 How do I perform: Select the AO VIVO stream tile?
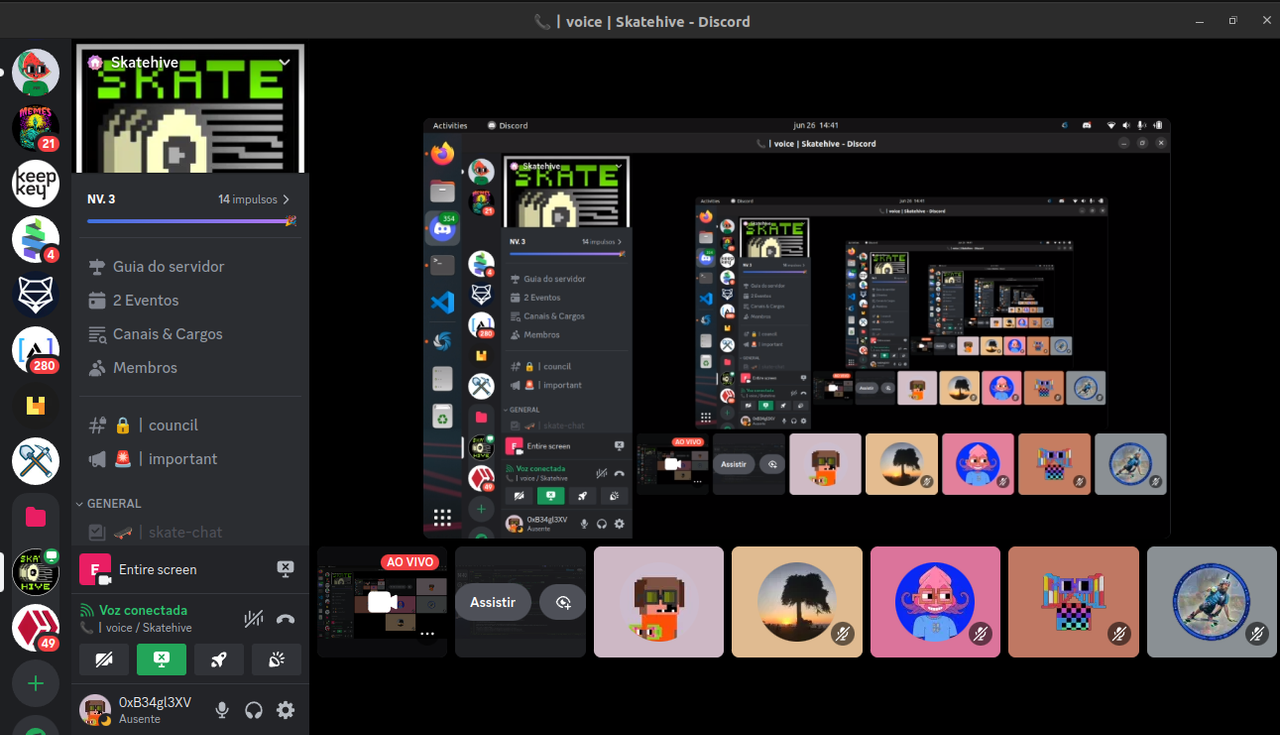381,602
